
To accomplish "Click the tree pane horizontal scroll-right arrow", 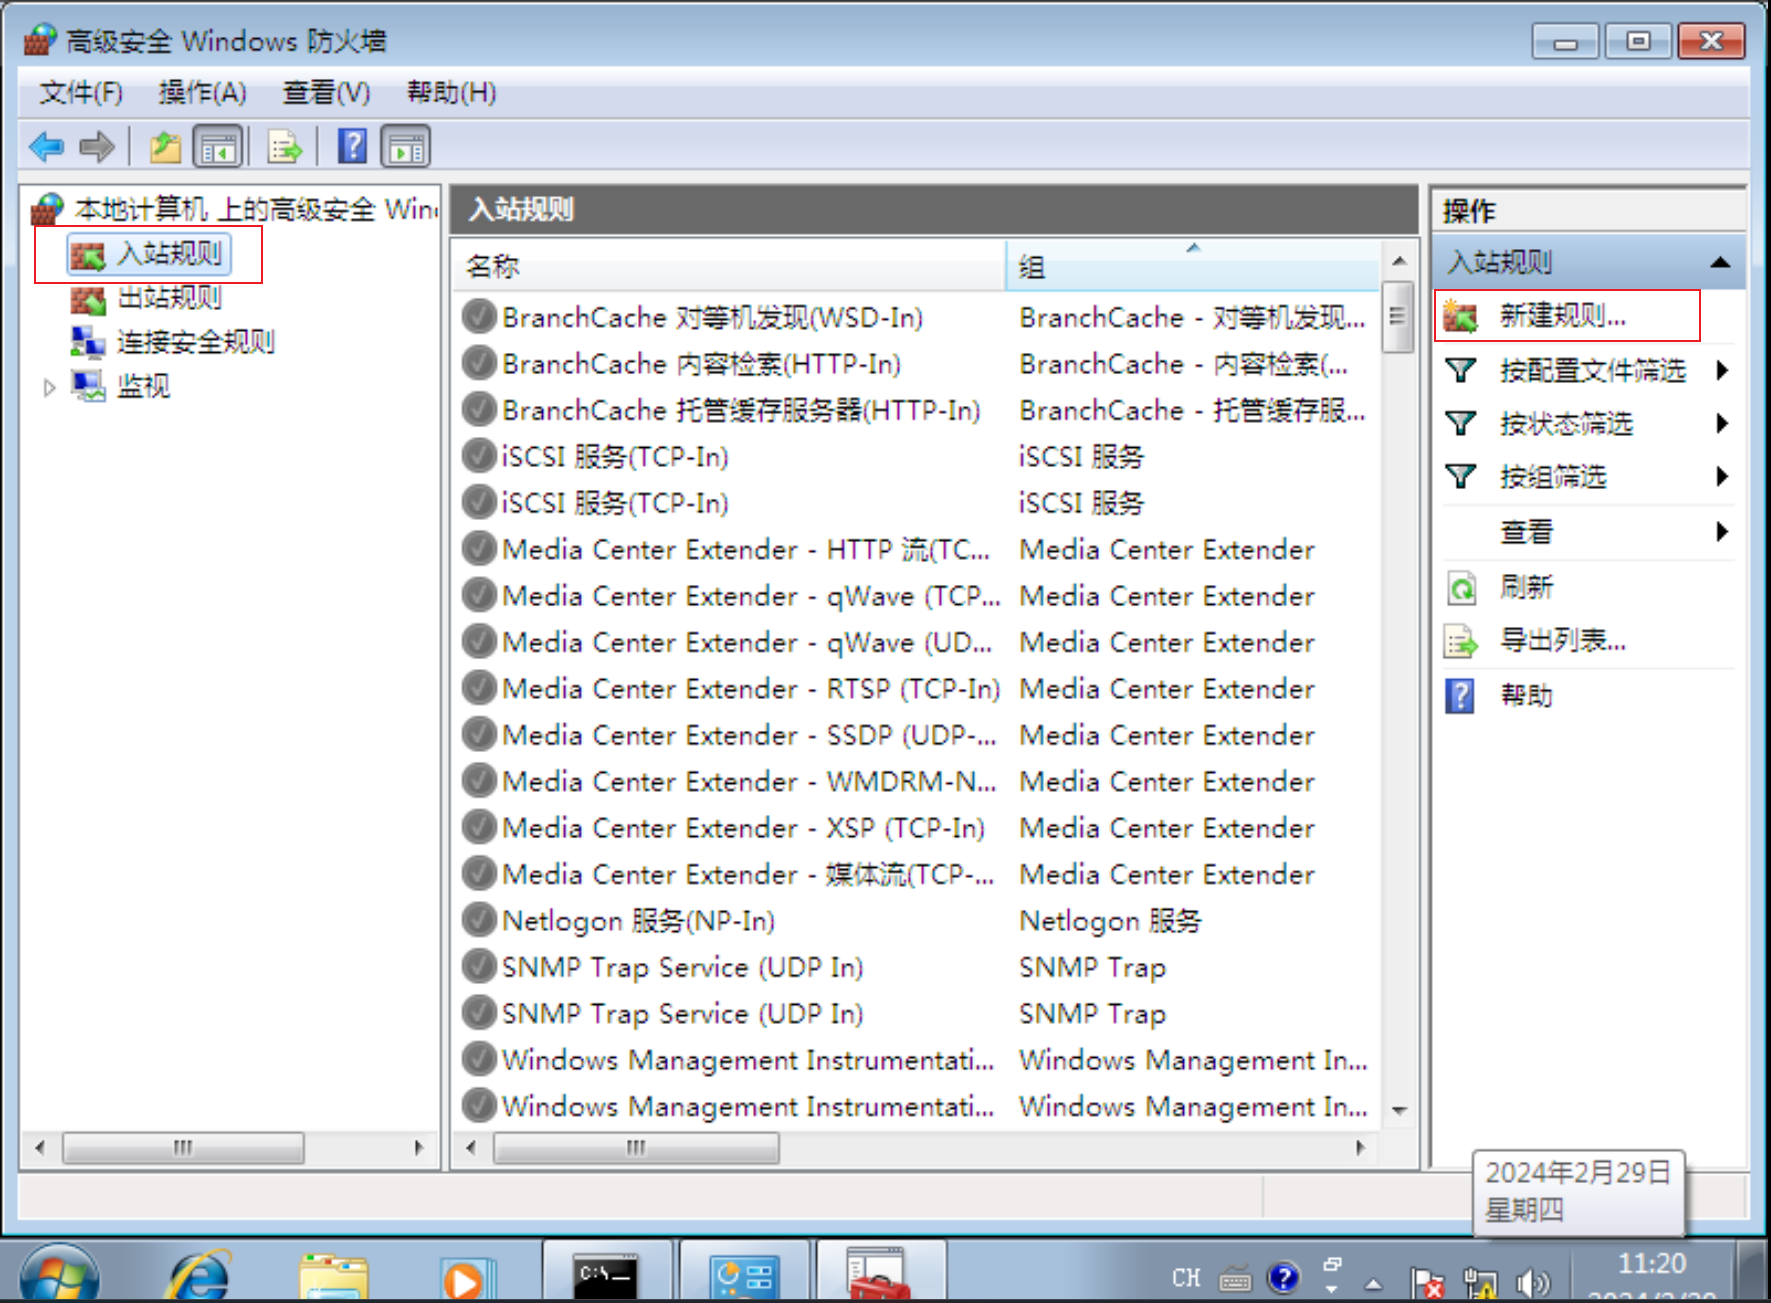I will [419, 1148].
